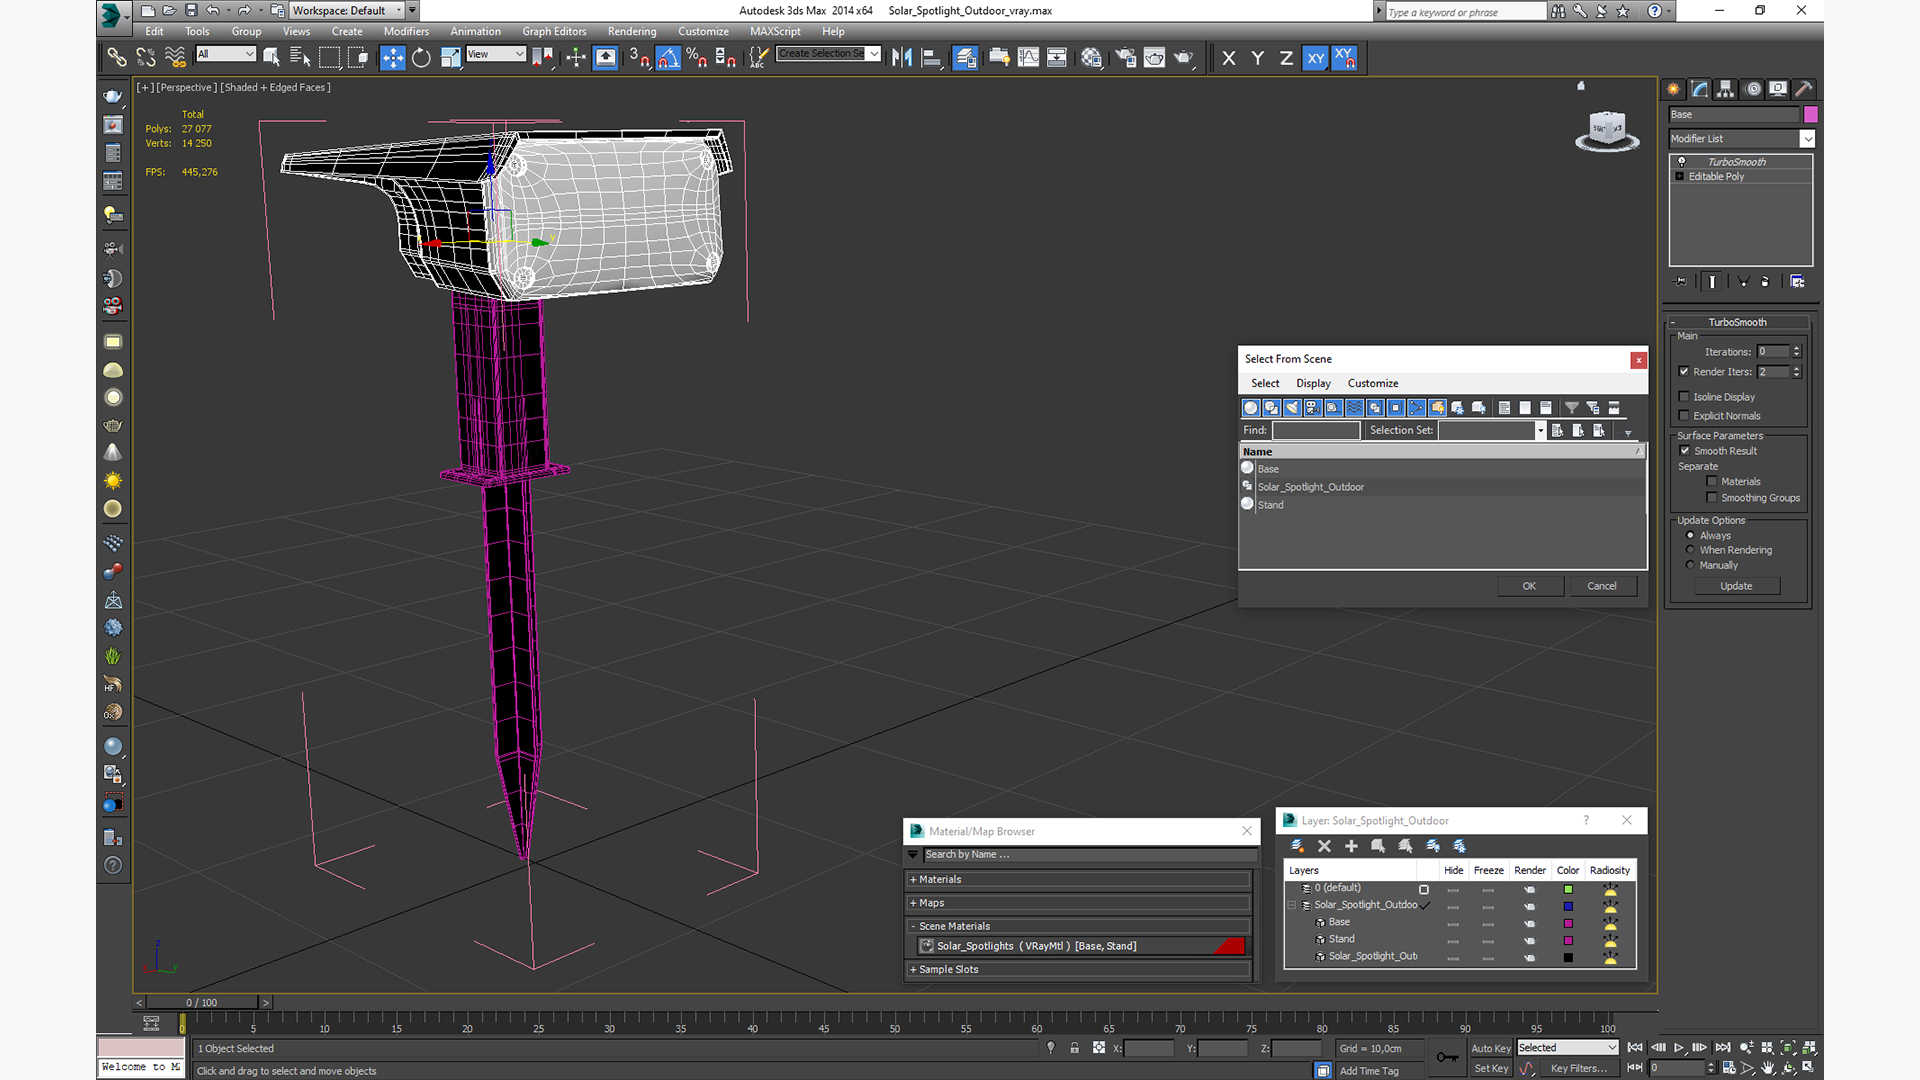Screen dimensions: 1920x1080
Task: Click the Create New Layer icon
Action: 1297,846
